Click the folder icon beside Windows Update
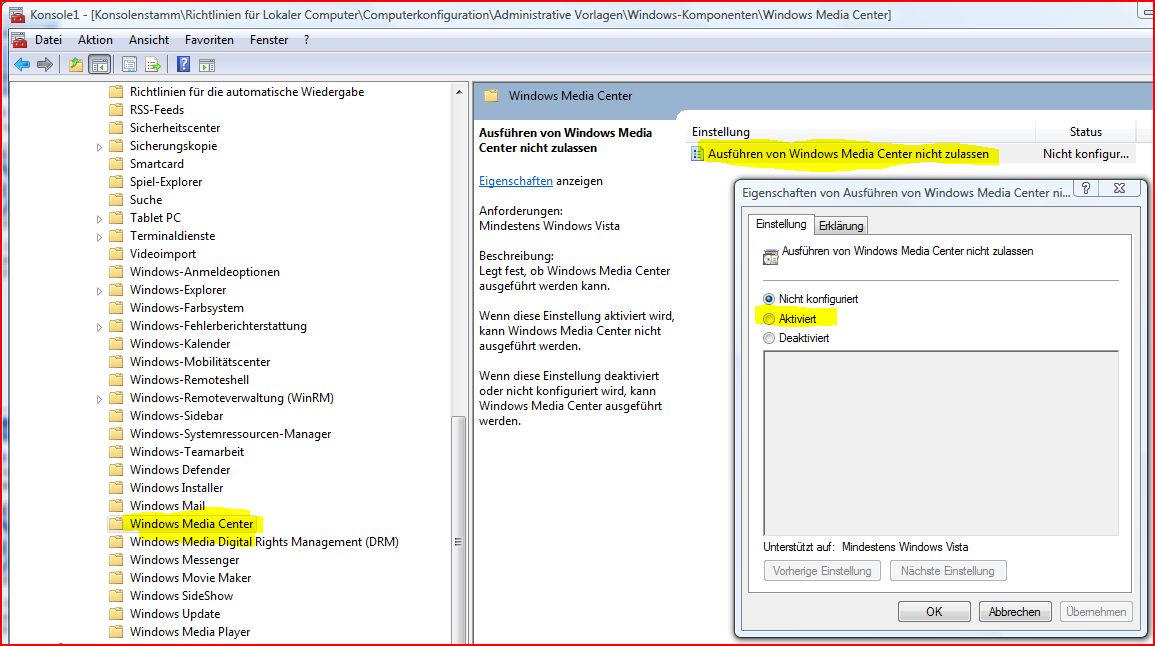 tap(116, 614)
